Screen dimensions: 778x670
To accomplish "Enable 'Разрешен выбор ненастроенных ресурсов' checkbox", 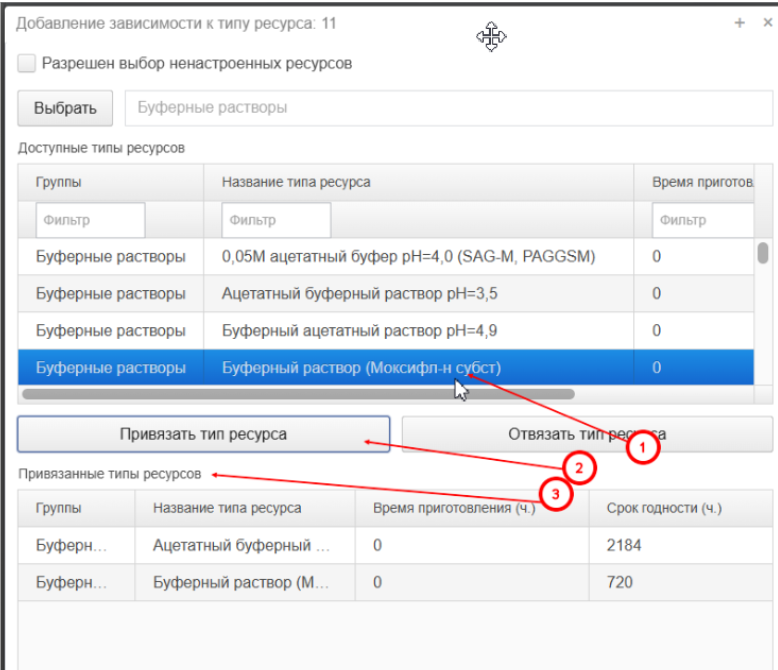I will pos(26,64).
